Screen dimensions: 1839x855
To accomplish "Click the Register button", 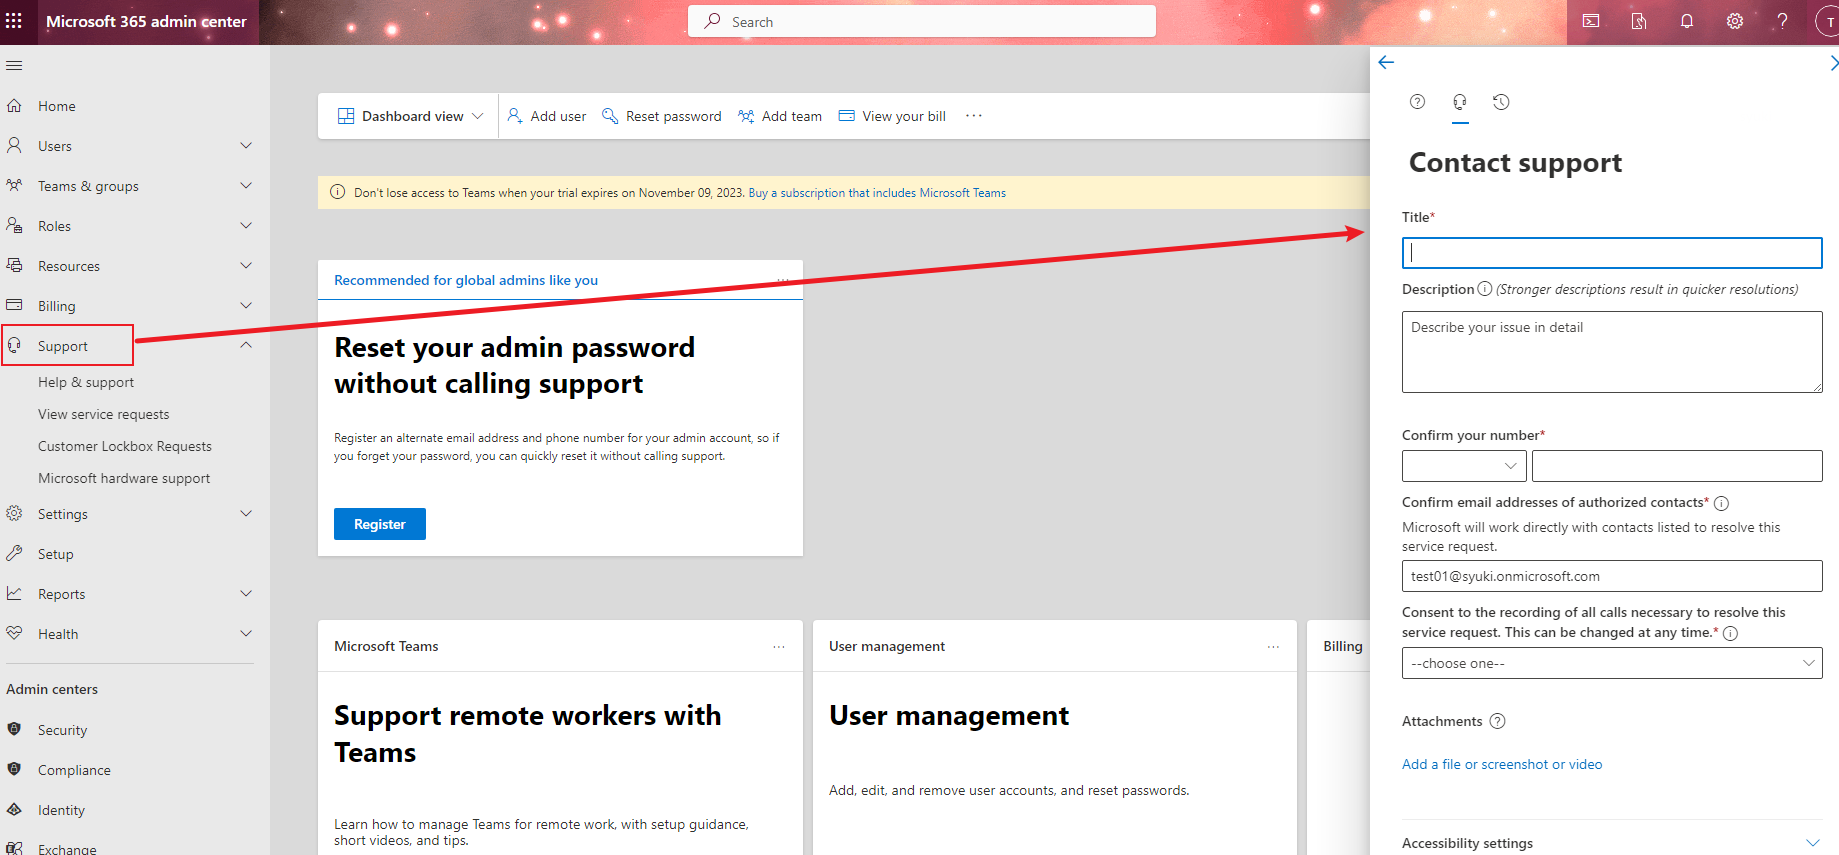I will click(x=380, y=524).
